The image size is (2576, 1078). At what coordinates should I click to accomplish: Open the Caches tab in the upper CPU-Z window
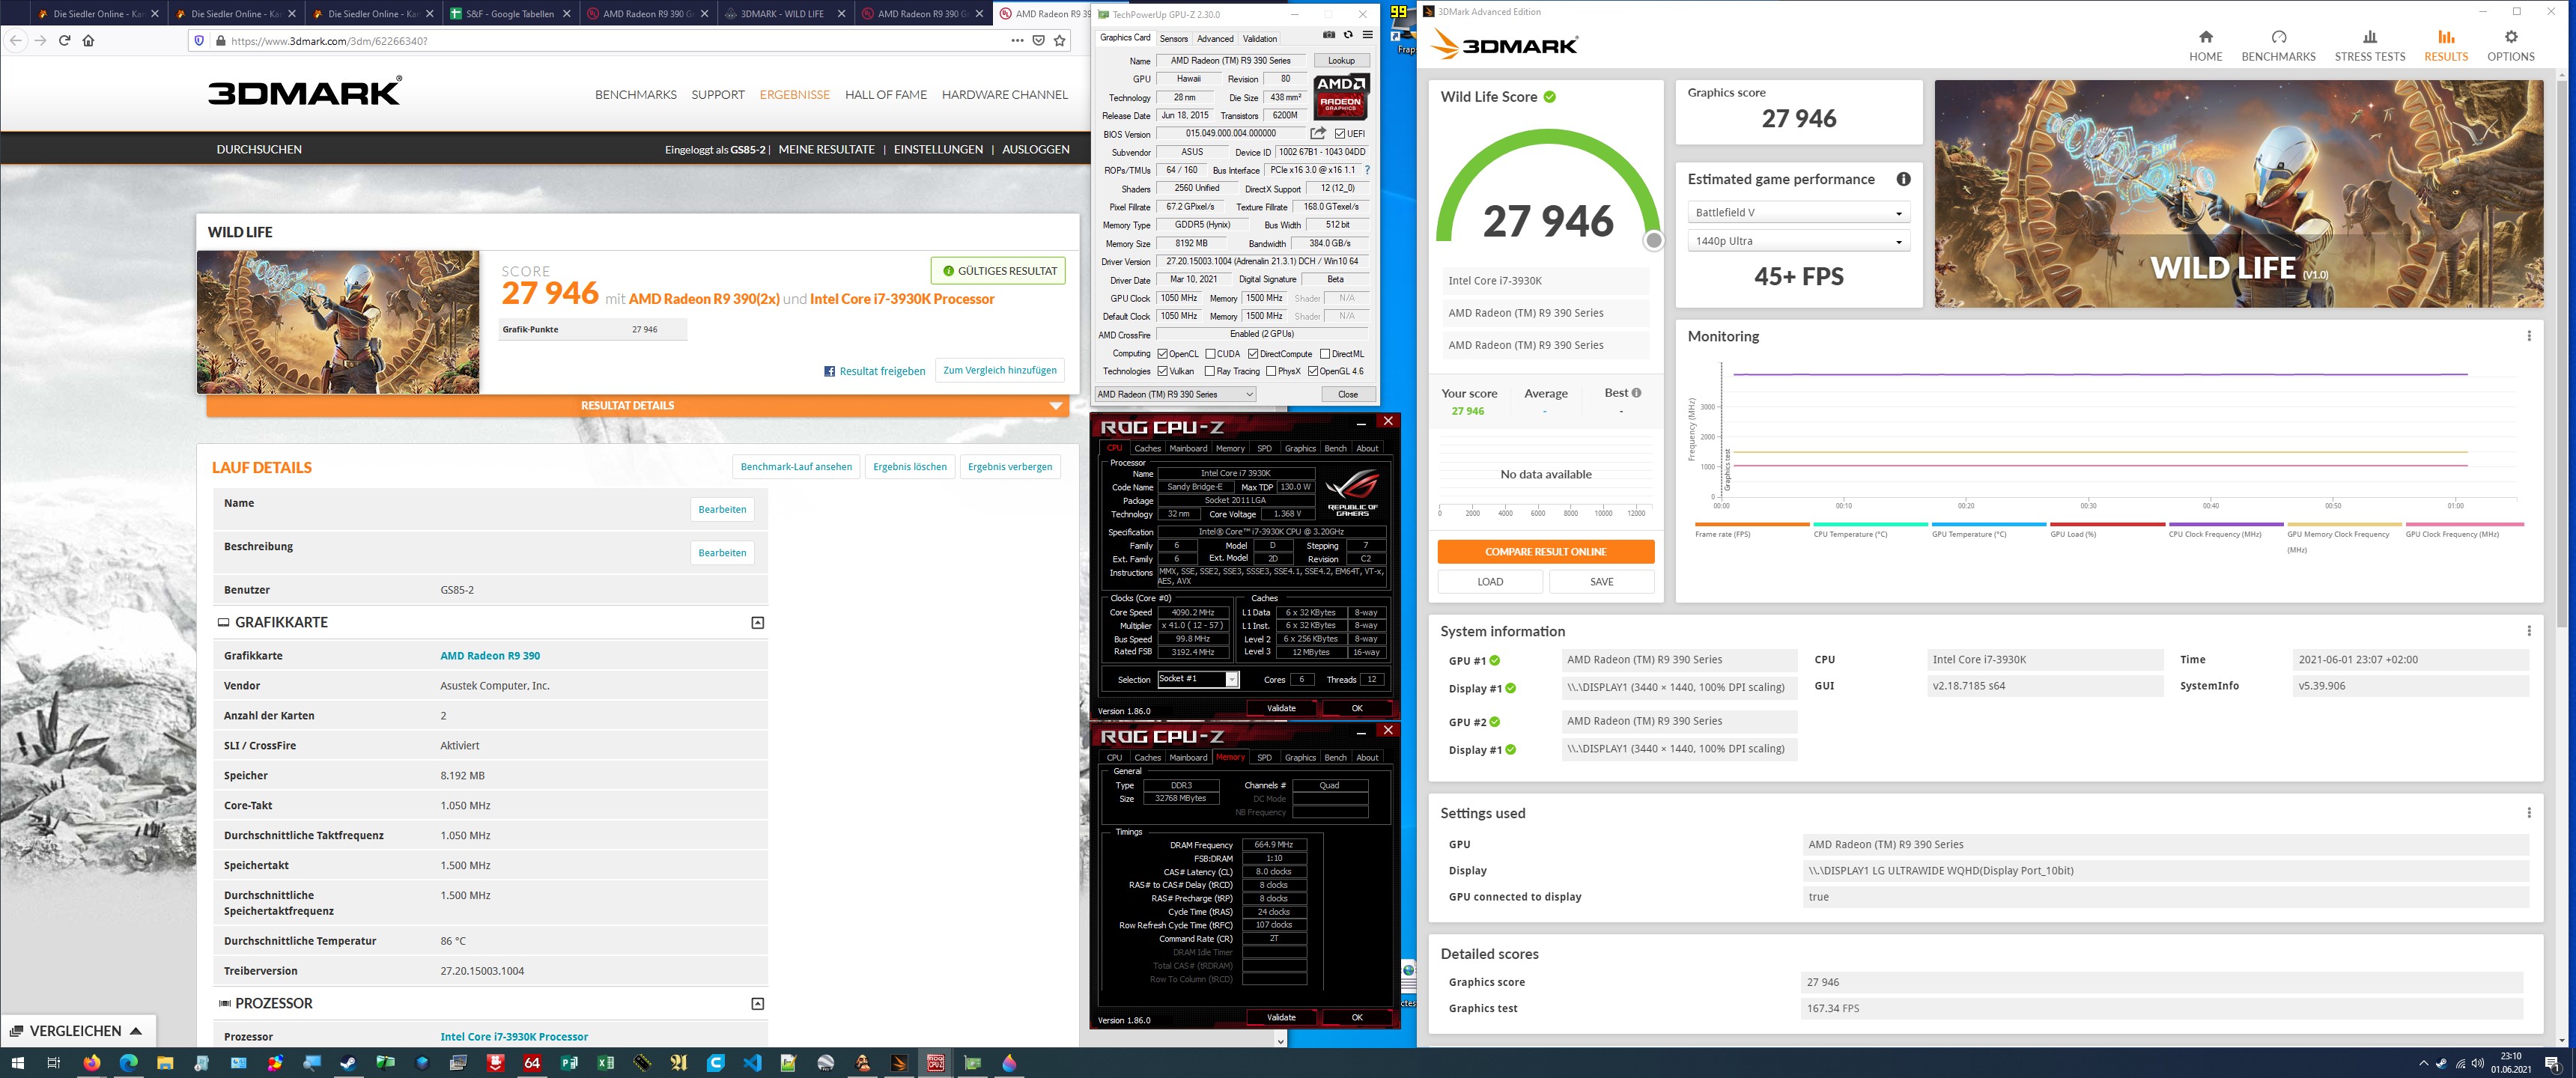(x=1147, y=449)
